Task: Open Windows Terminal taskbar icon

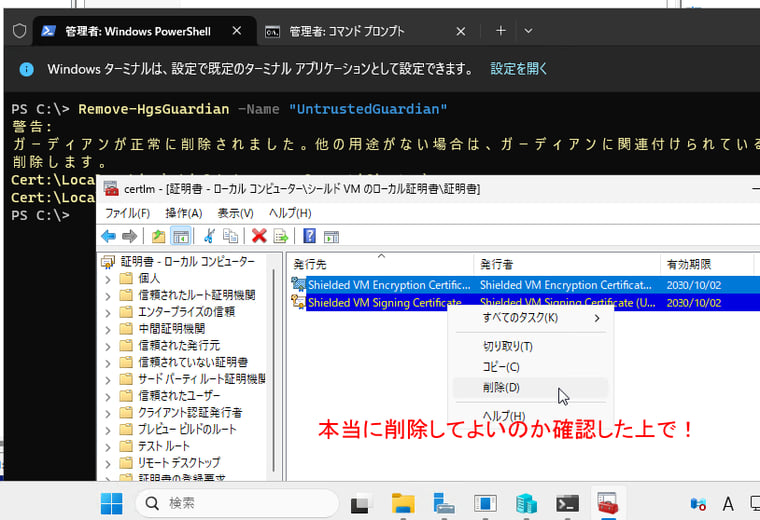Action: 567,504
